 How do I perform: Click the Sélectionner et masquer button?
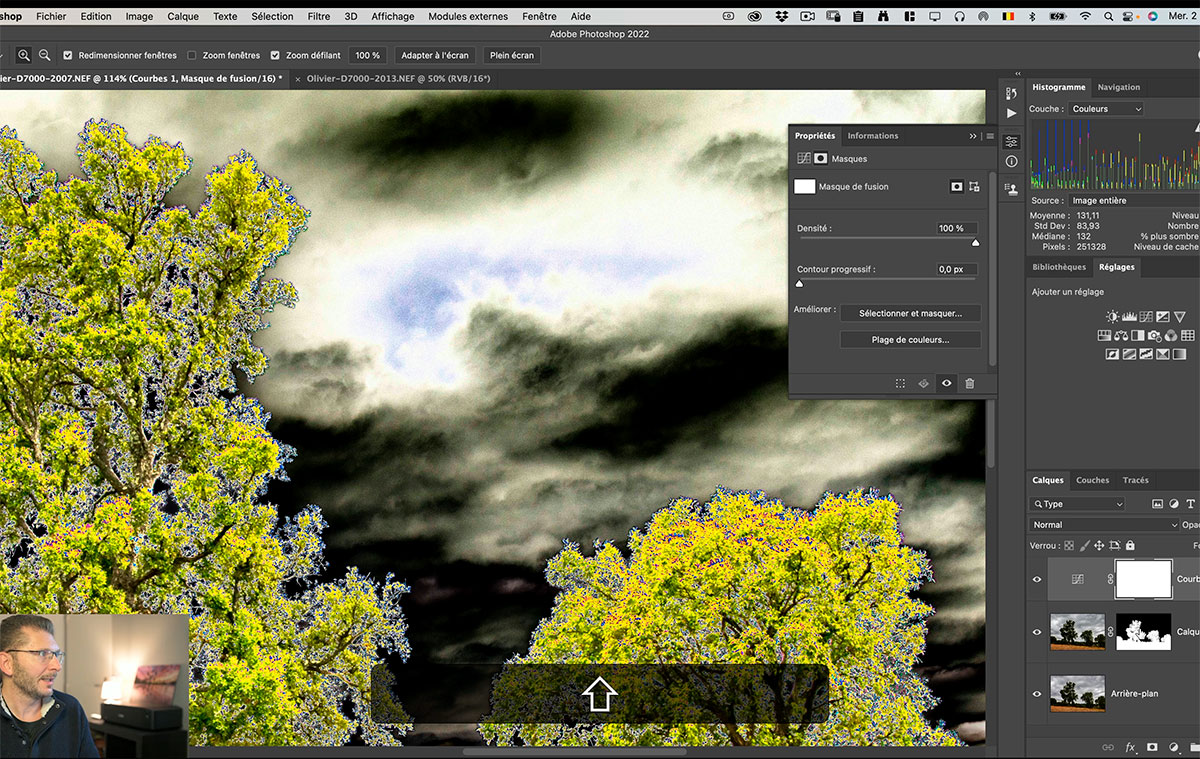(910, 313)
